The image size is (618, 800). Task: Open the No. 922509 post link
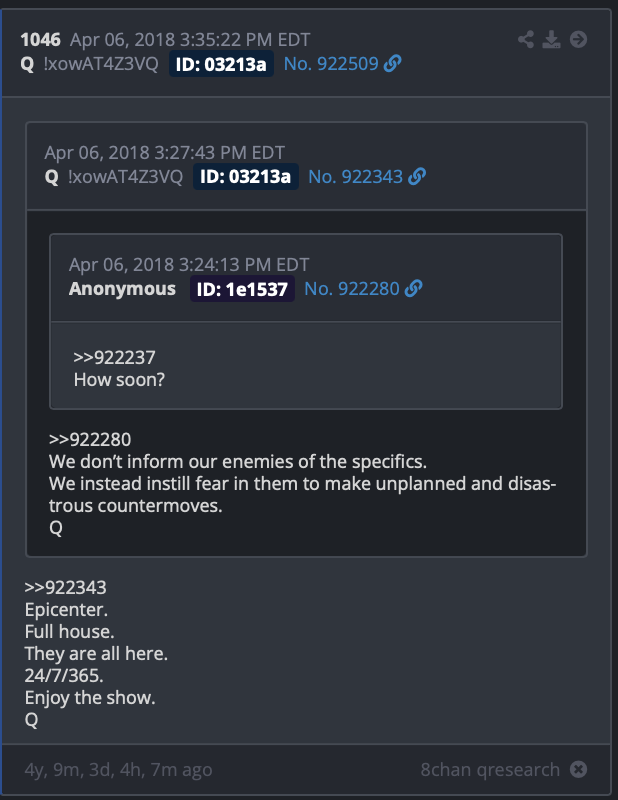331,64
